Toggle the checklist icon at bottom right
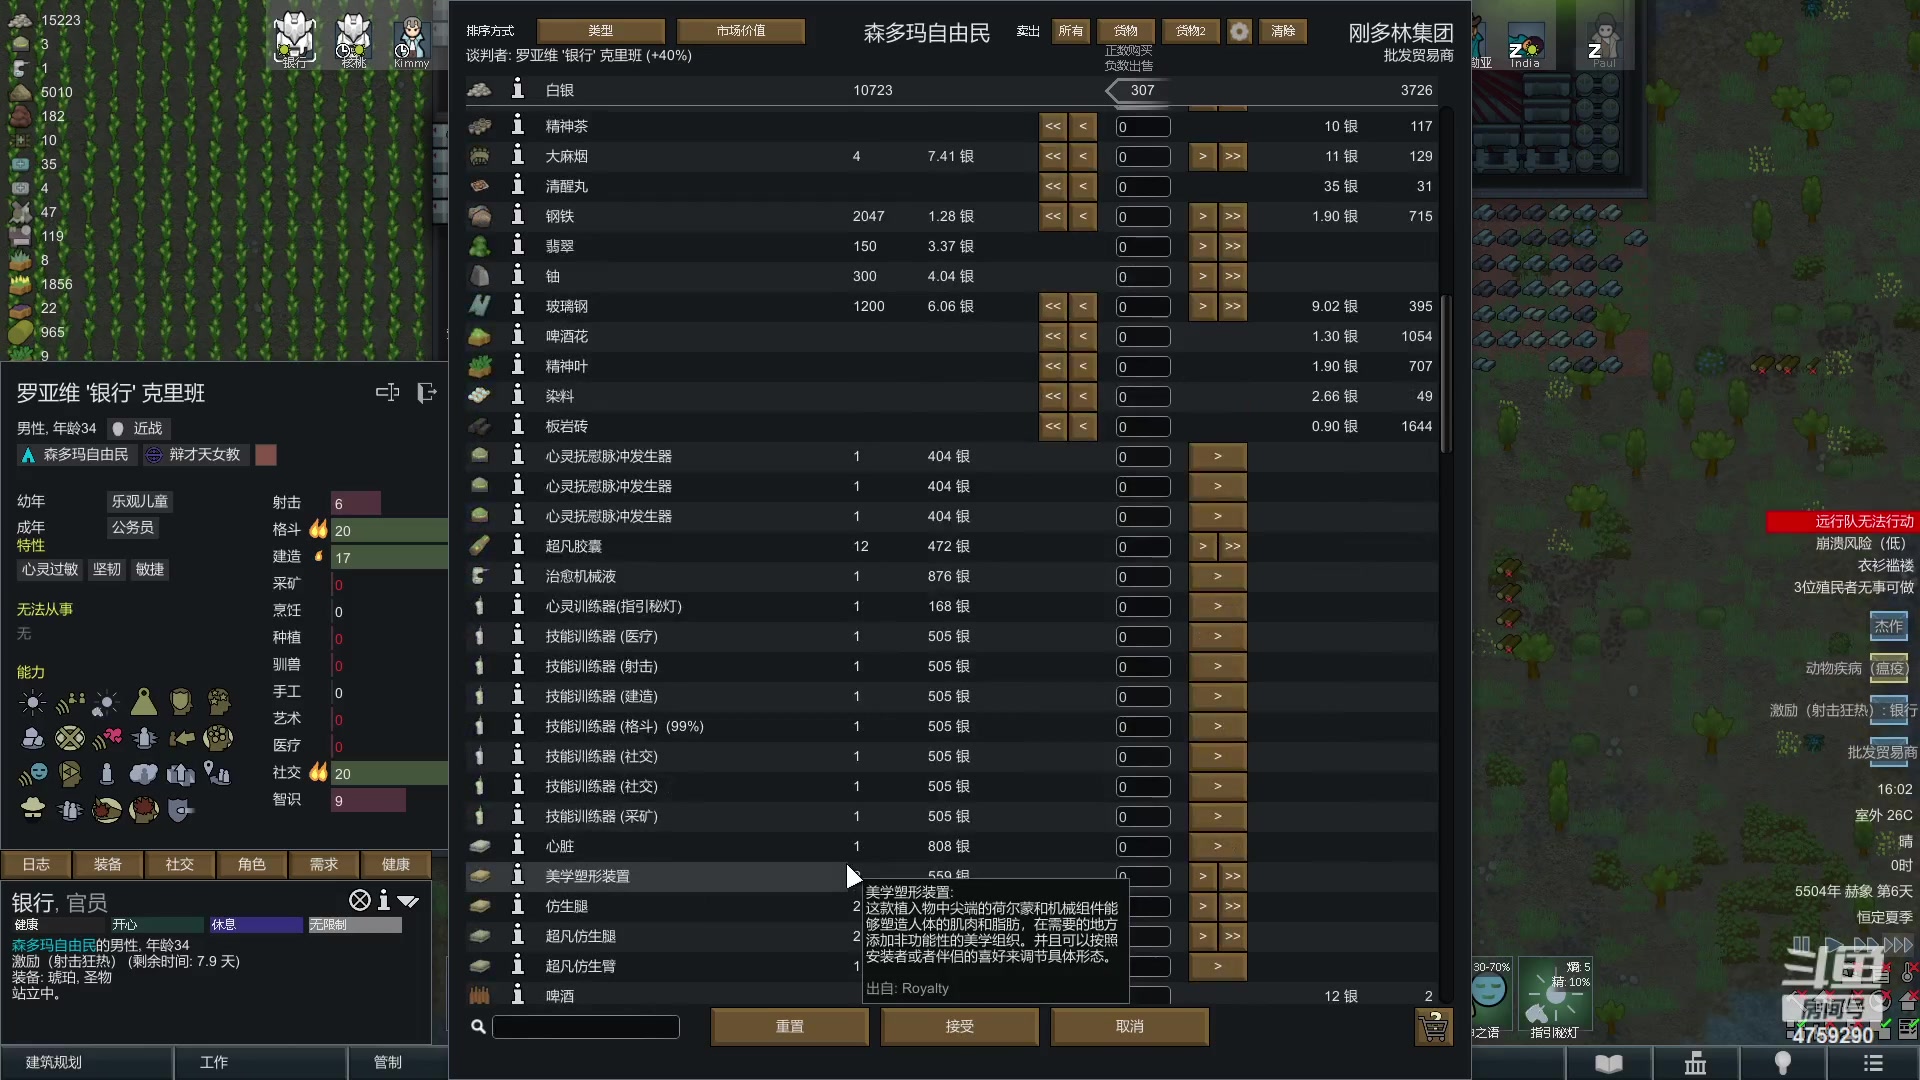The image size is (1920, 1080). point(1909,1027)
